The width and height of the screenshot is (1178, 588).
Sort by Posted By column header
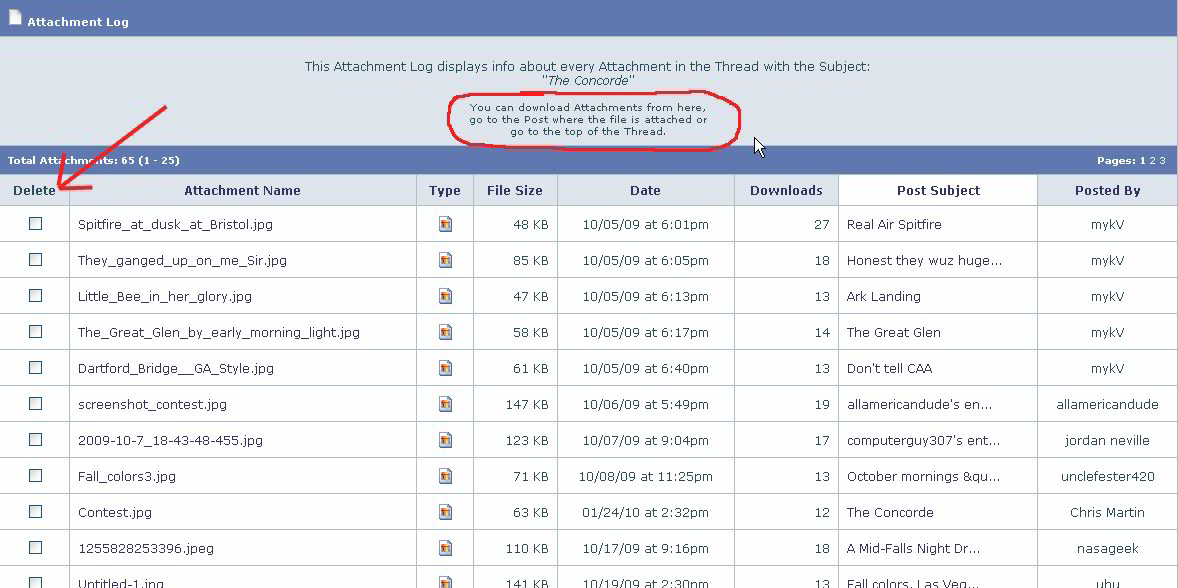(1107, 191)
